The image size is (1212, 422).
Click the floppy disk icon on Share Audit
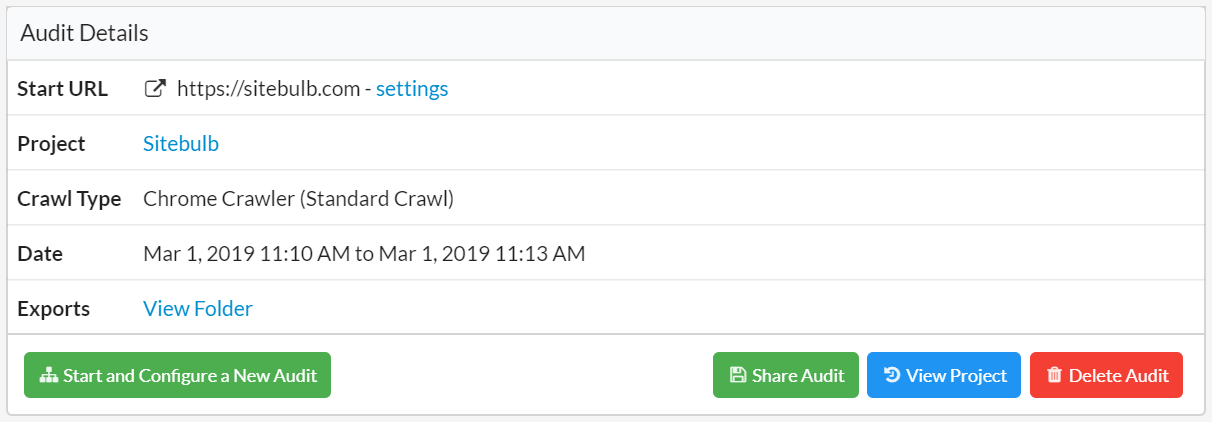click(738, 376)
